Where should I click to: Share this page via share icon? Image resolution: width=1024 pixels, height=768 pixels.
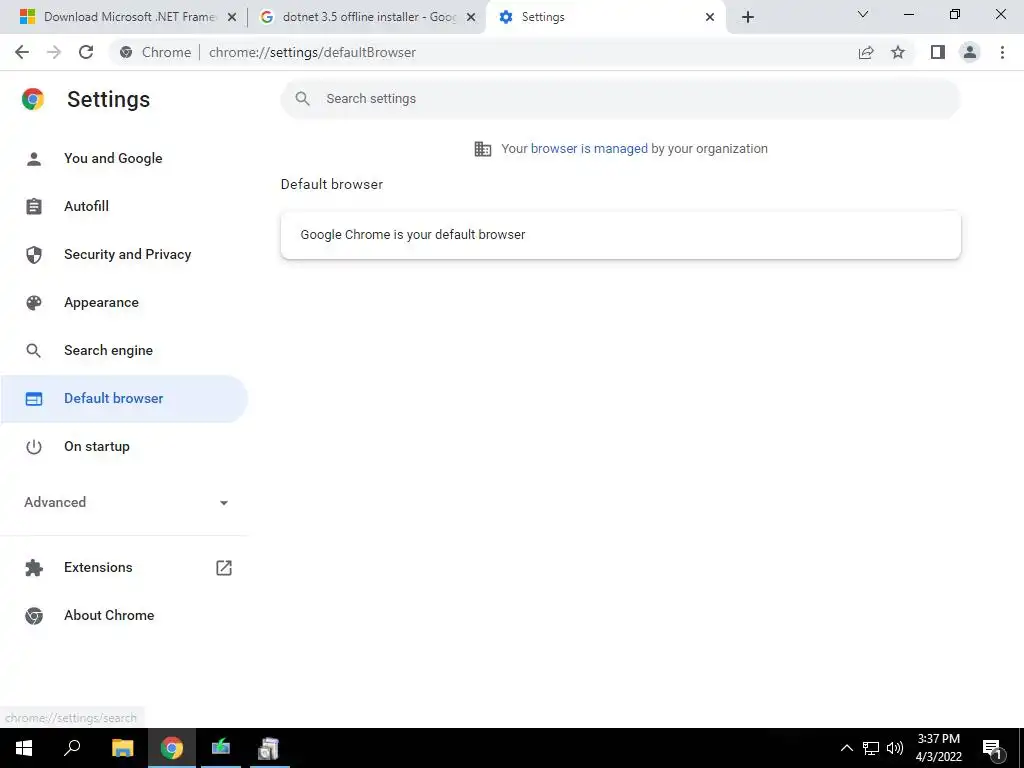[866, 52]
